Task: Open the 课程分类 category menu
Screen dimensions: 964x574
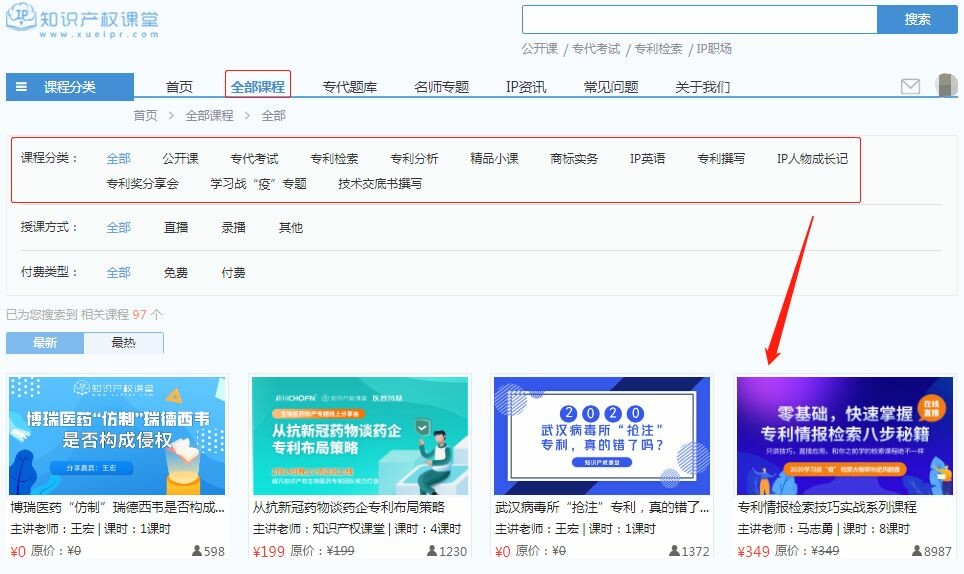Action: coord(70,87)
